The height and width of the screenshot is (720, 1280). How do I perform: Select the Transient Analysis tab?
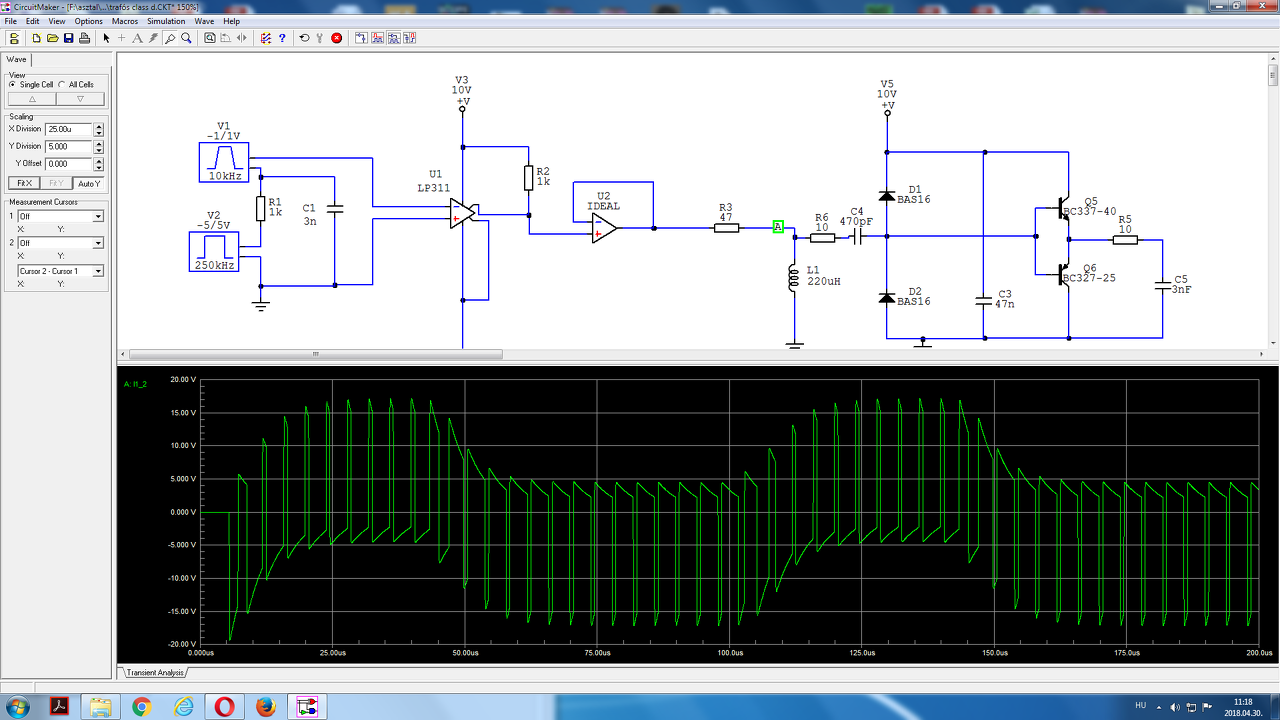154,672
